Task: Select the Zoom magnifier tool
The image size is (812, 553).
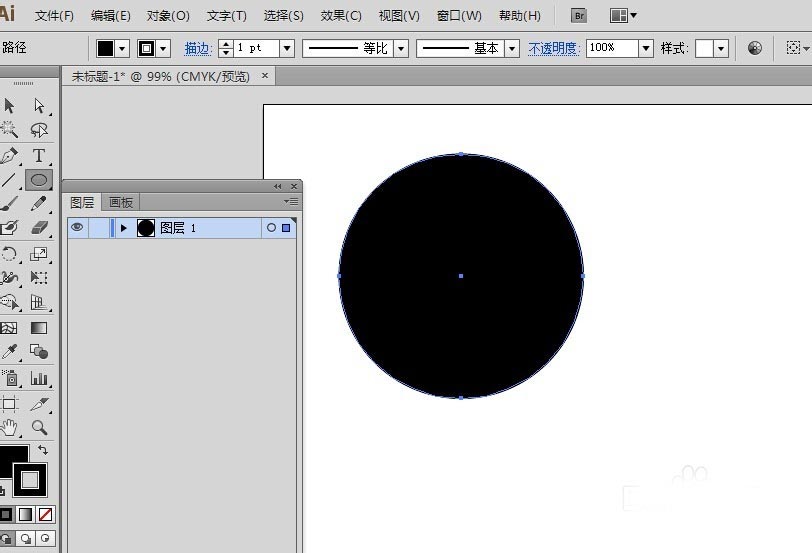Action: coord(39,428)
